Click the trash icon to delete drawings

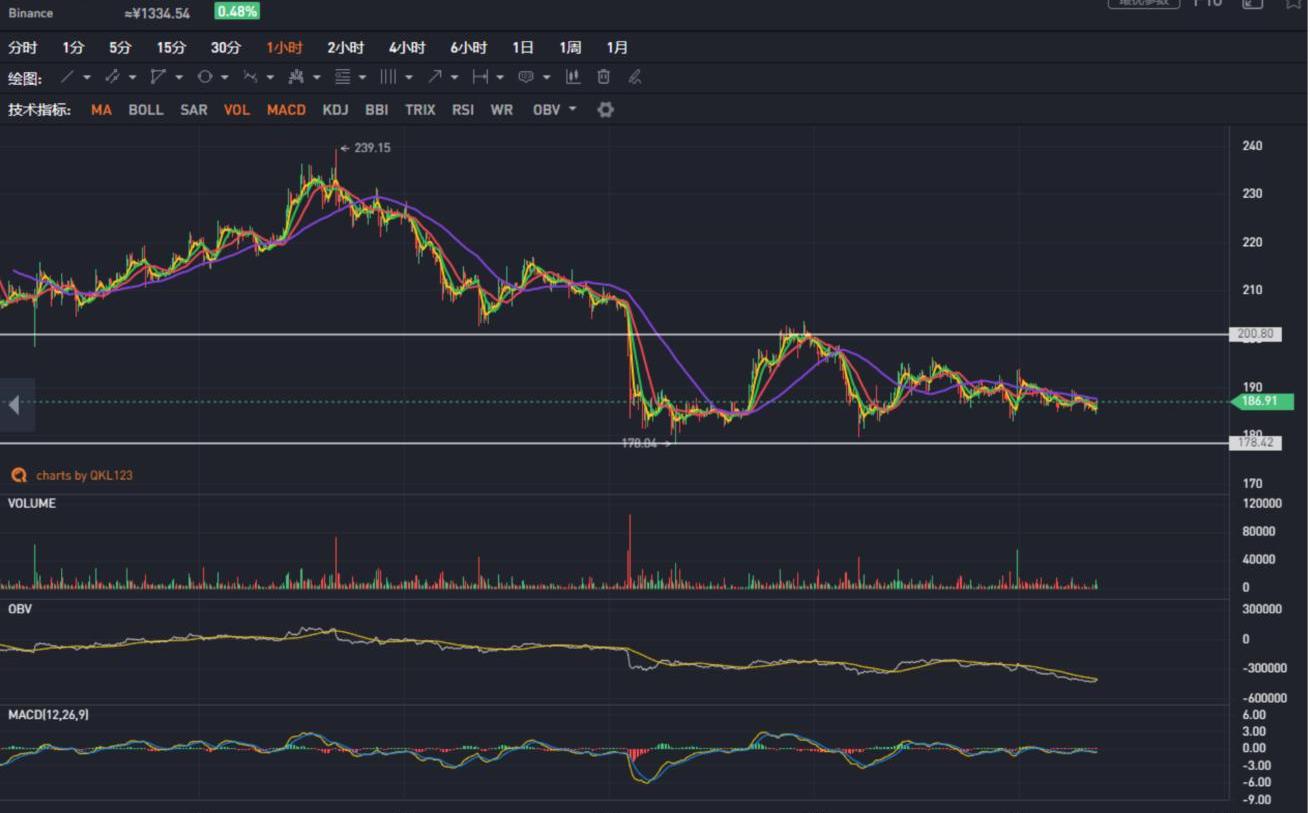pos(603,77)
